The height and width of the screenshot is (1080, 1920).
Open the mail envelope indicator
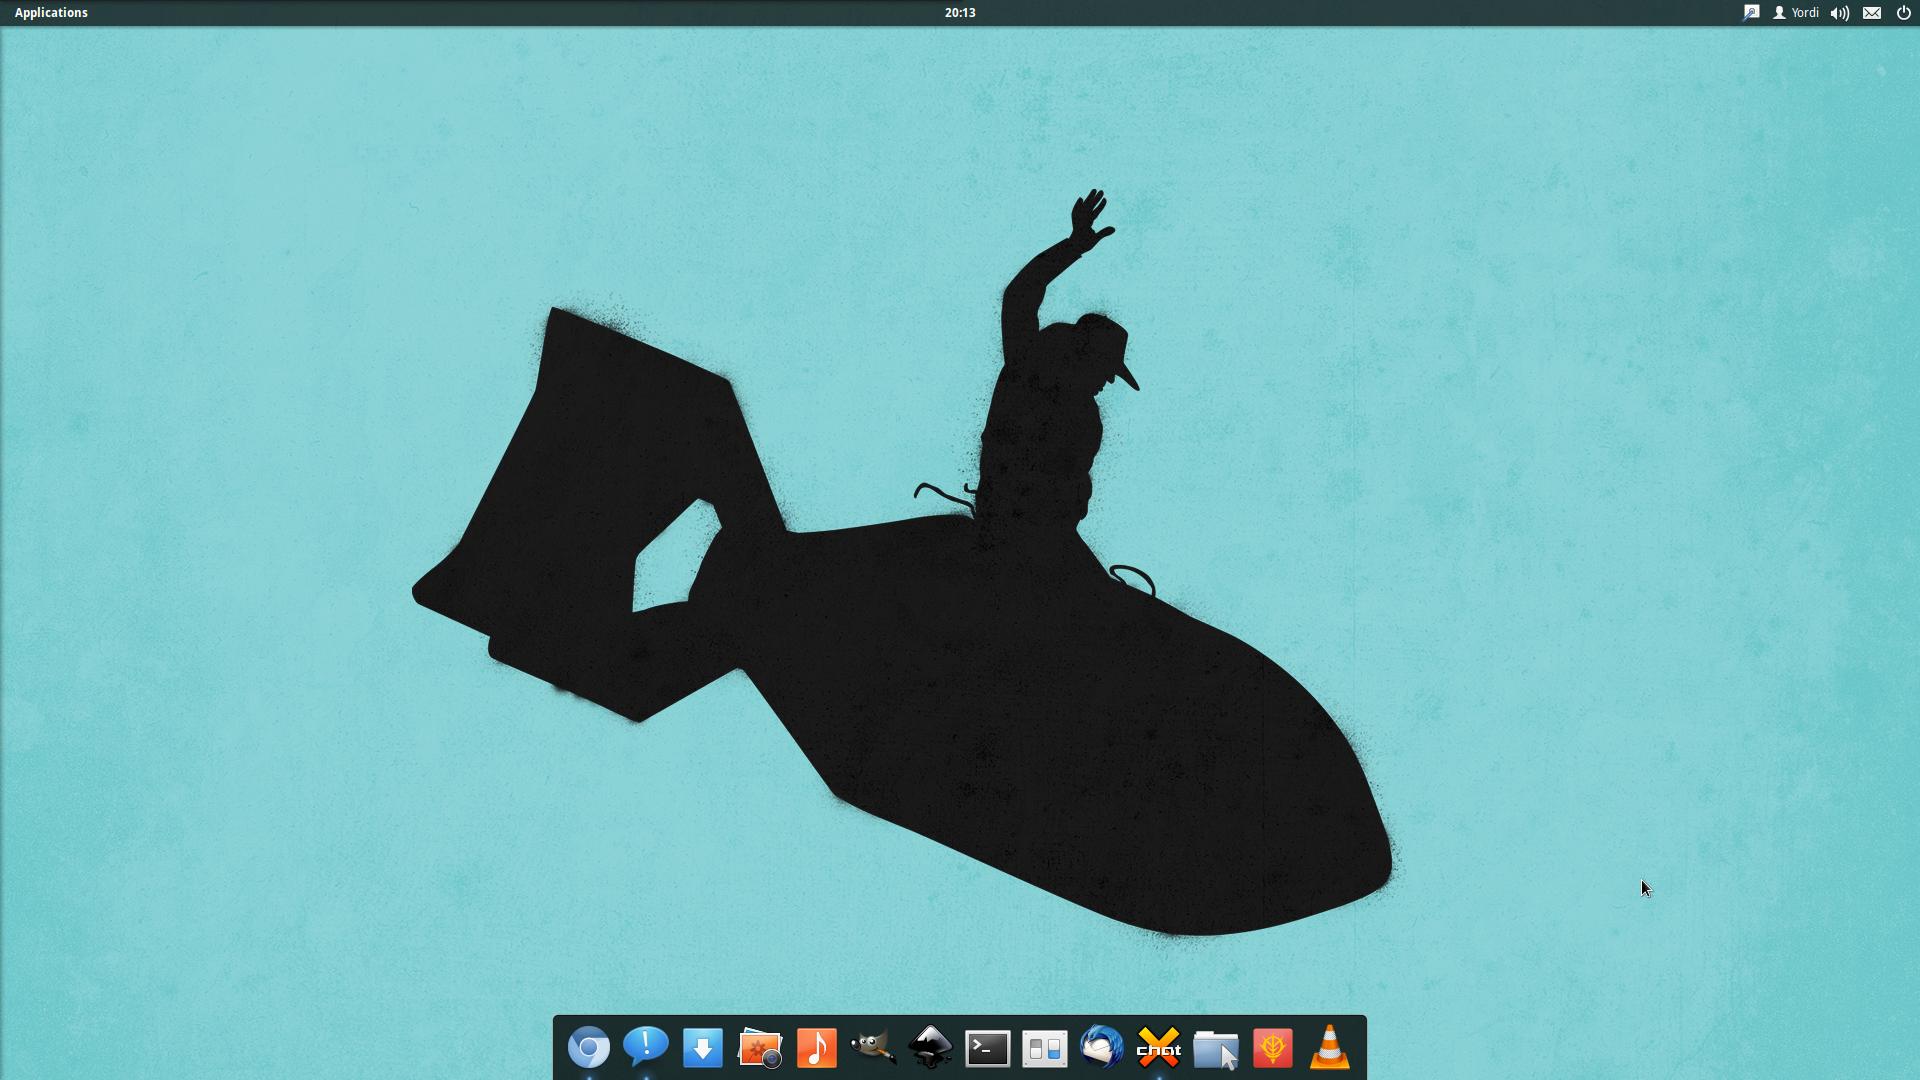1872,13
